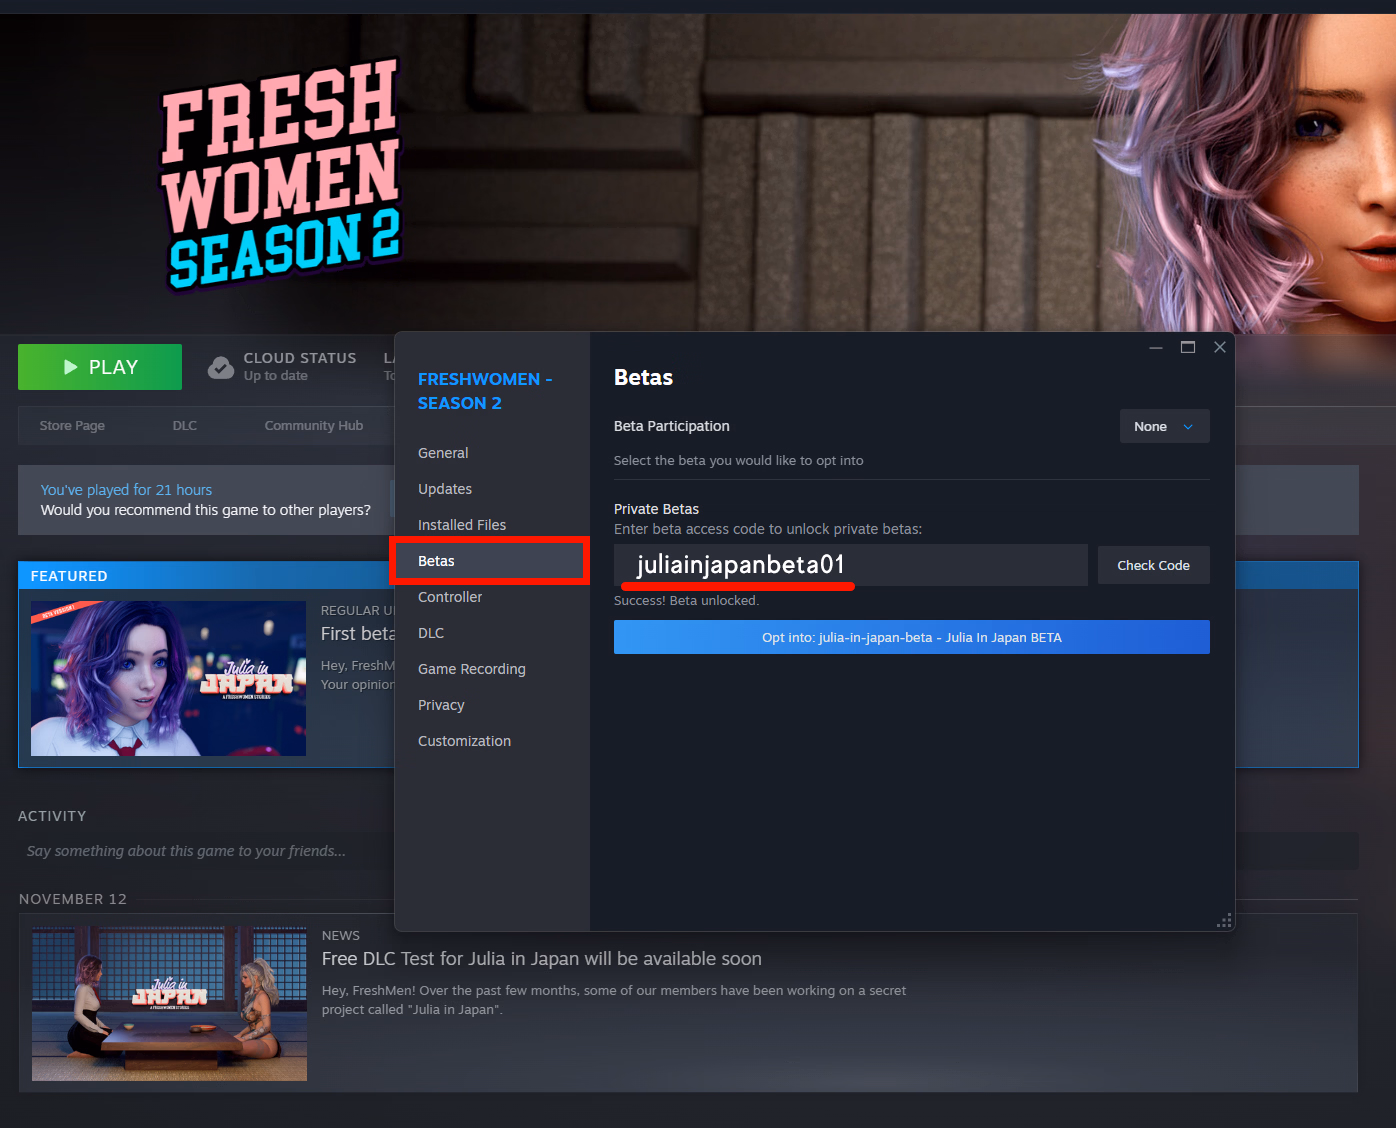Viewport: 1396px width, 1128px height.
Task: Click the green PLAY button
Action: point(100,367)
